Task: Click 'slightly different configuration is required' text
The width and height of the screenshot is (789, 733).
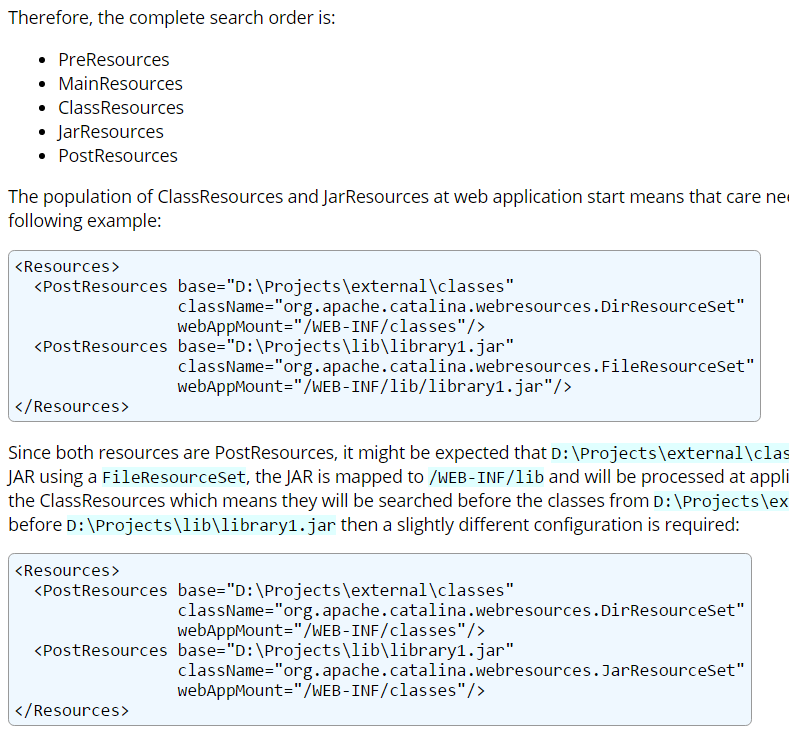Action: click(568, 525)
